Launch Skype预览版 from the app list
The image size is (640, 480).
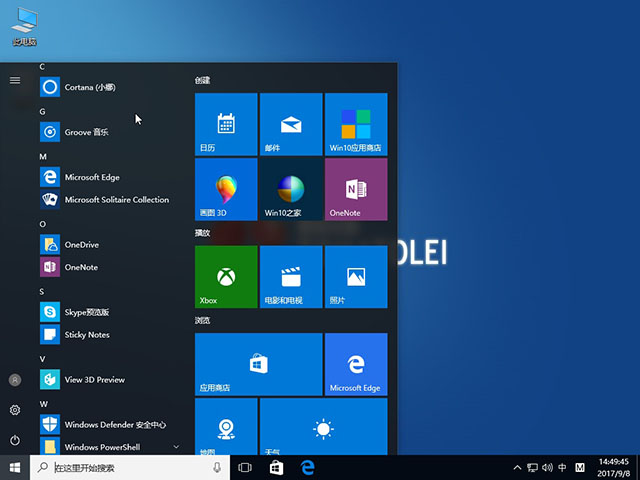pos(109,312)
